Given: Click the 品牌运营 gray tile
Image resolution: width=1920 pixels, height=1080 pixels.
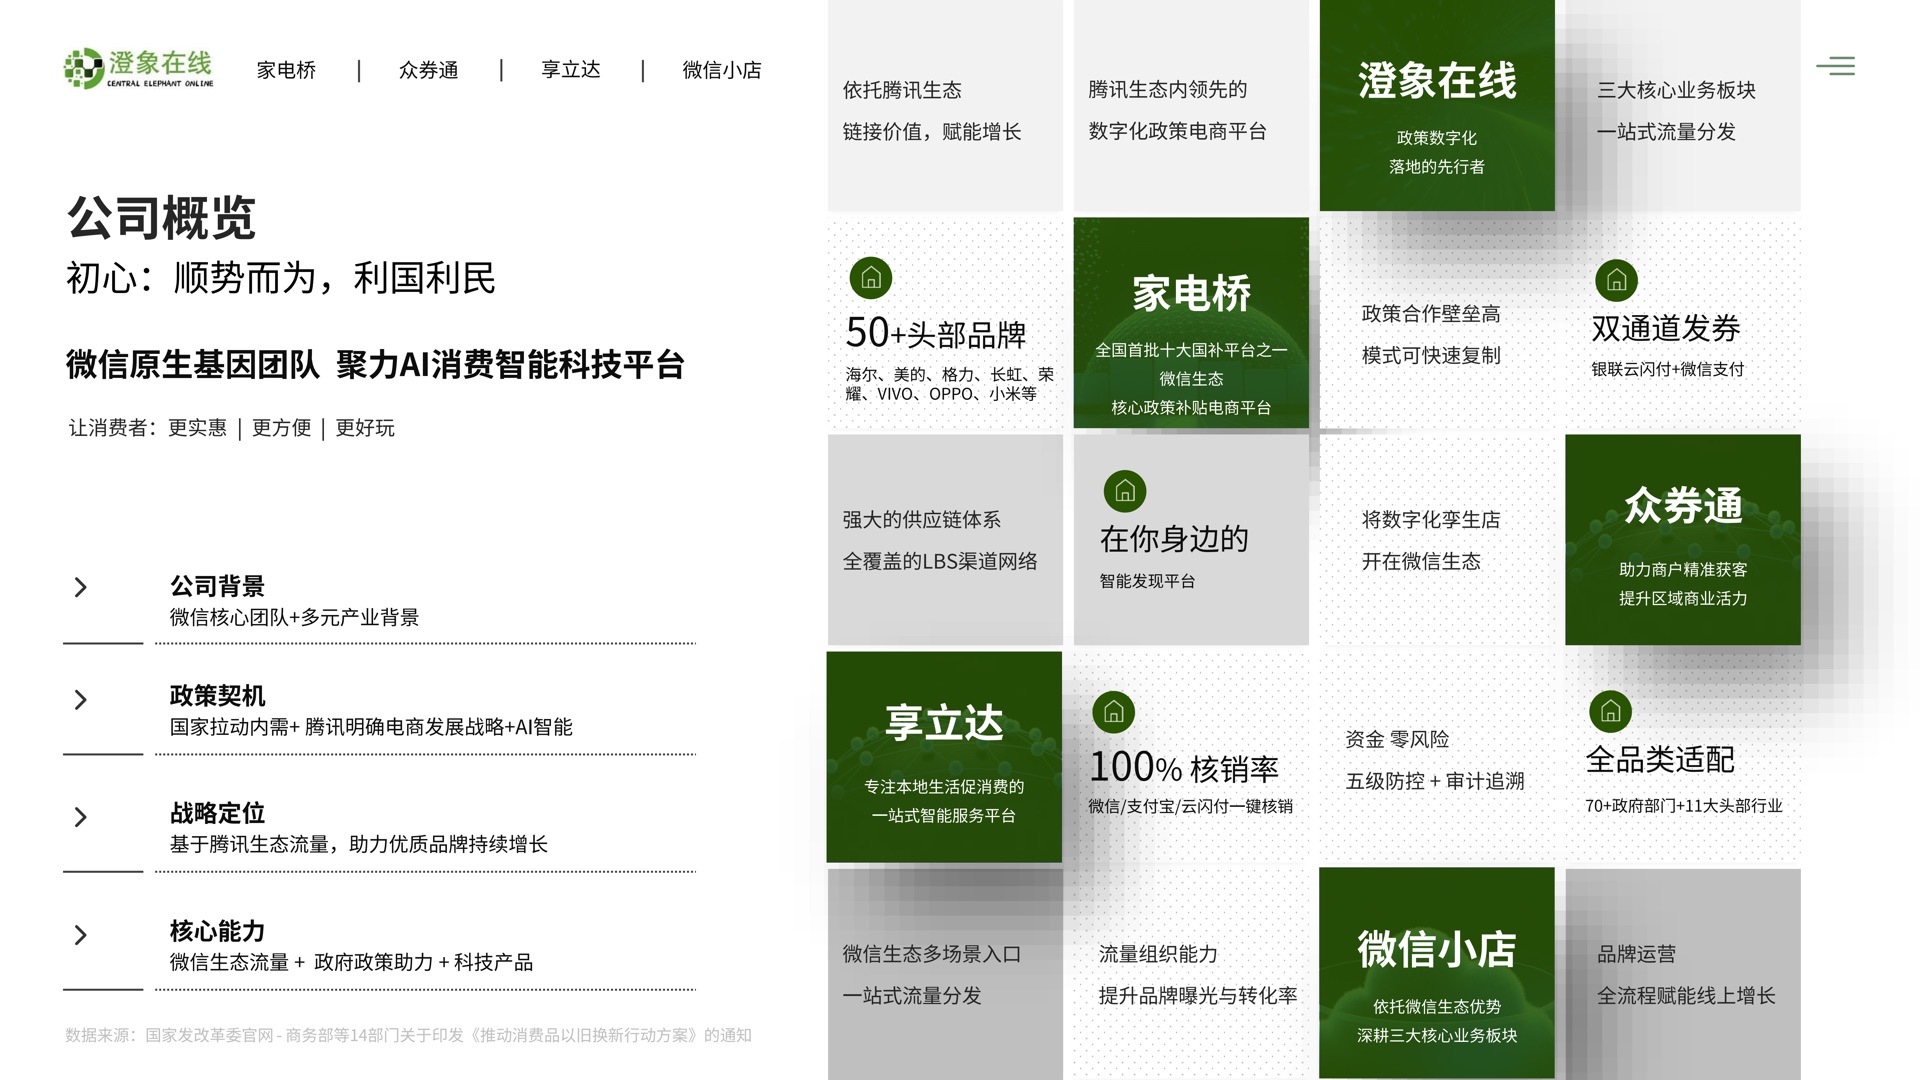Looking at the screenshot, I should 1683,973.
